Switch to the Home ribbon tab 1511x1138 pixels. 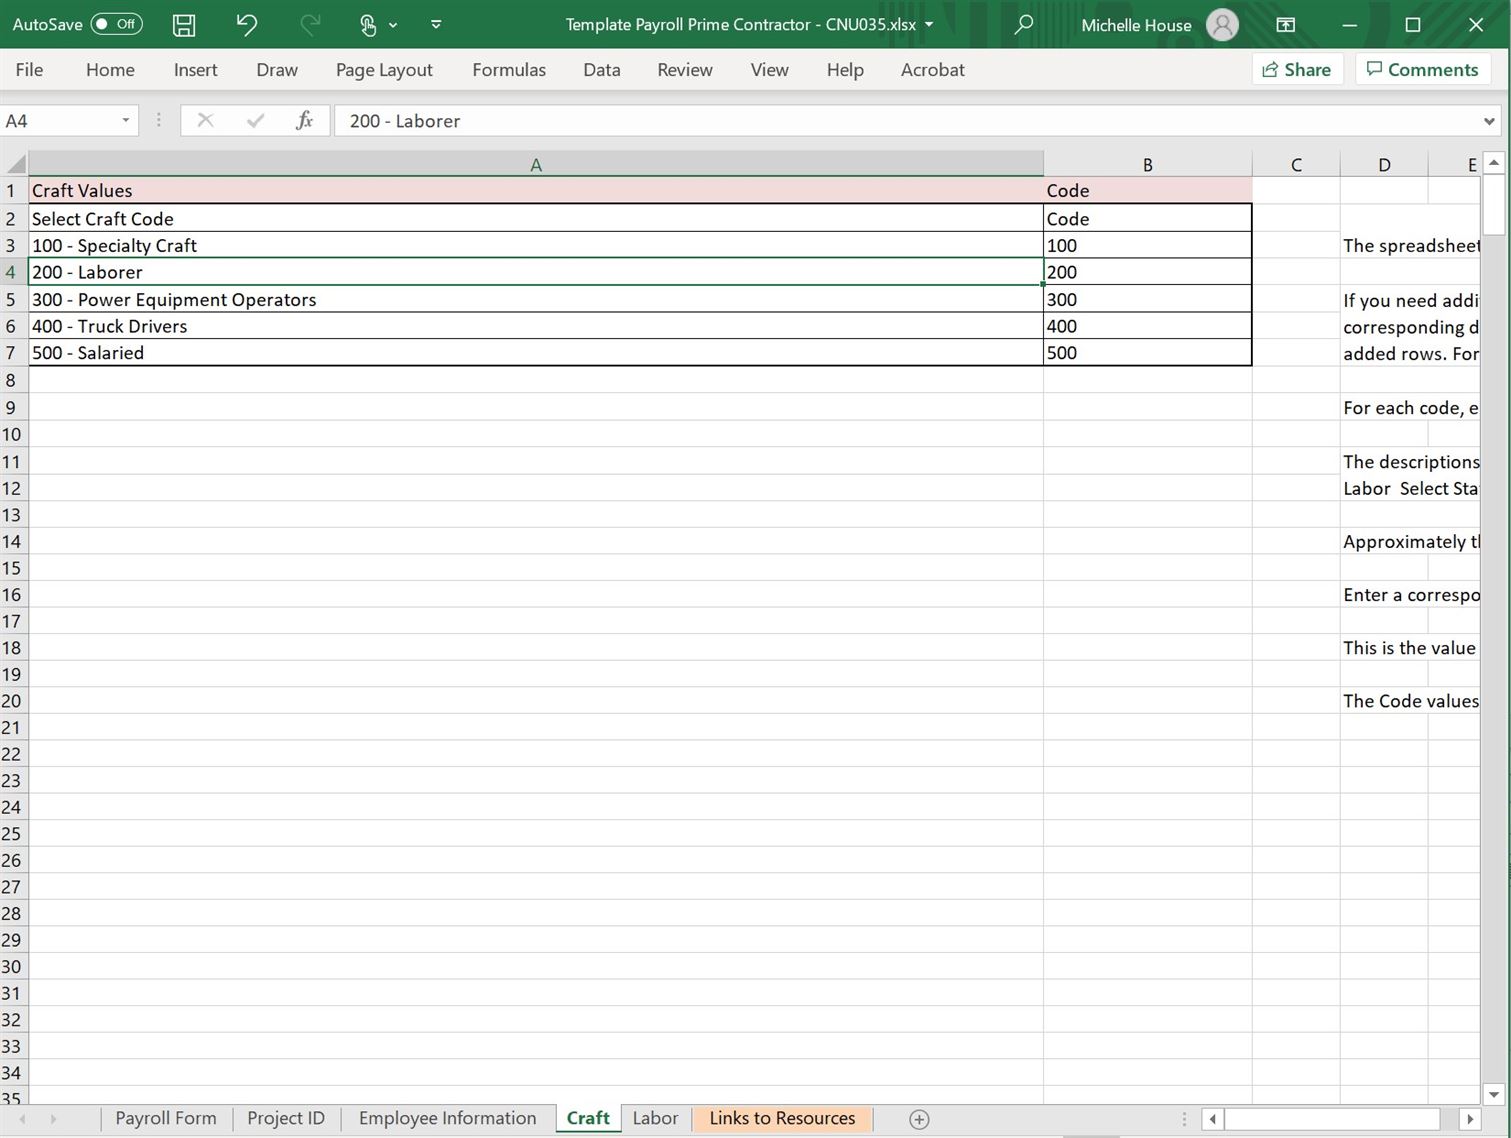110,70
